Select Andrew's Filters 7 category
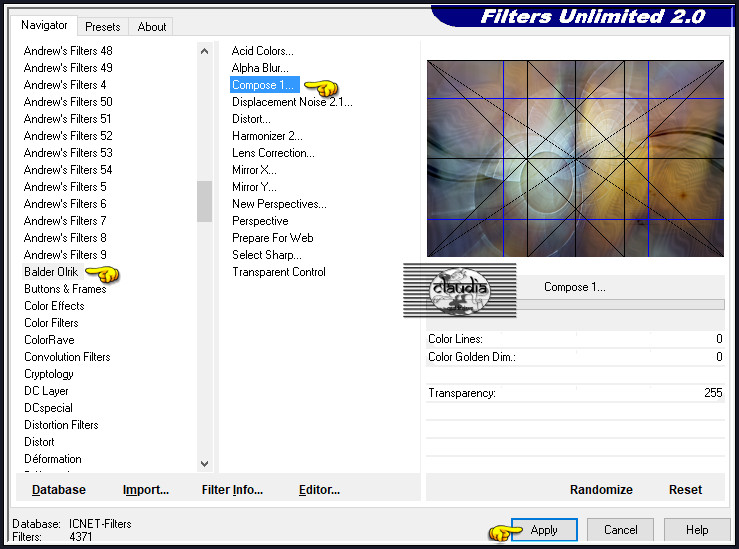739x549 pixels. point(65,221)
